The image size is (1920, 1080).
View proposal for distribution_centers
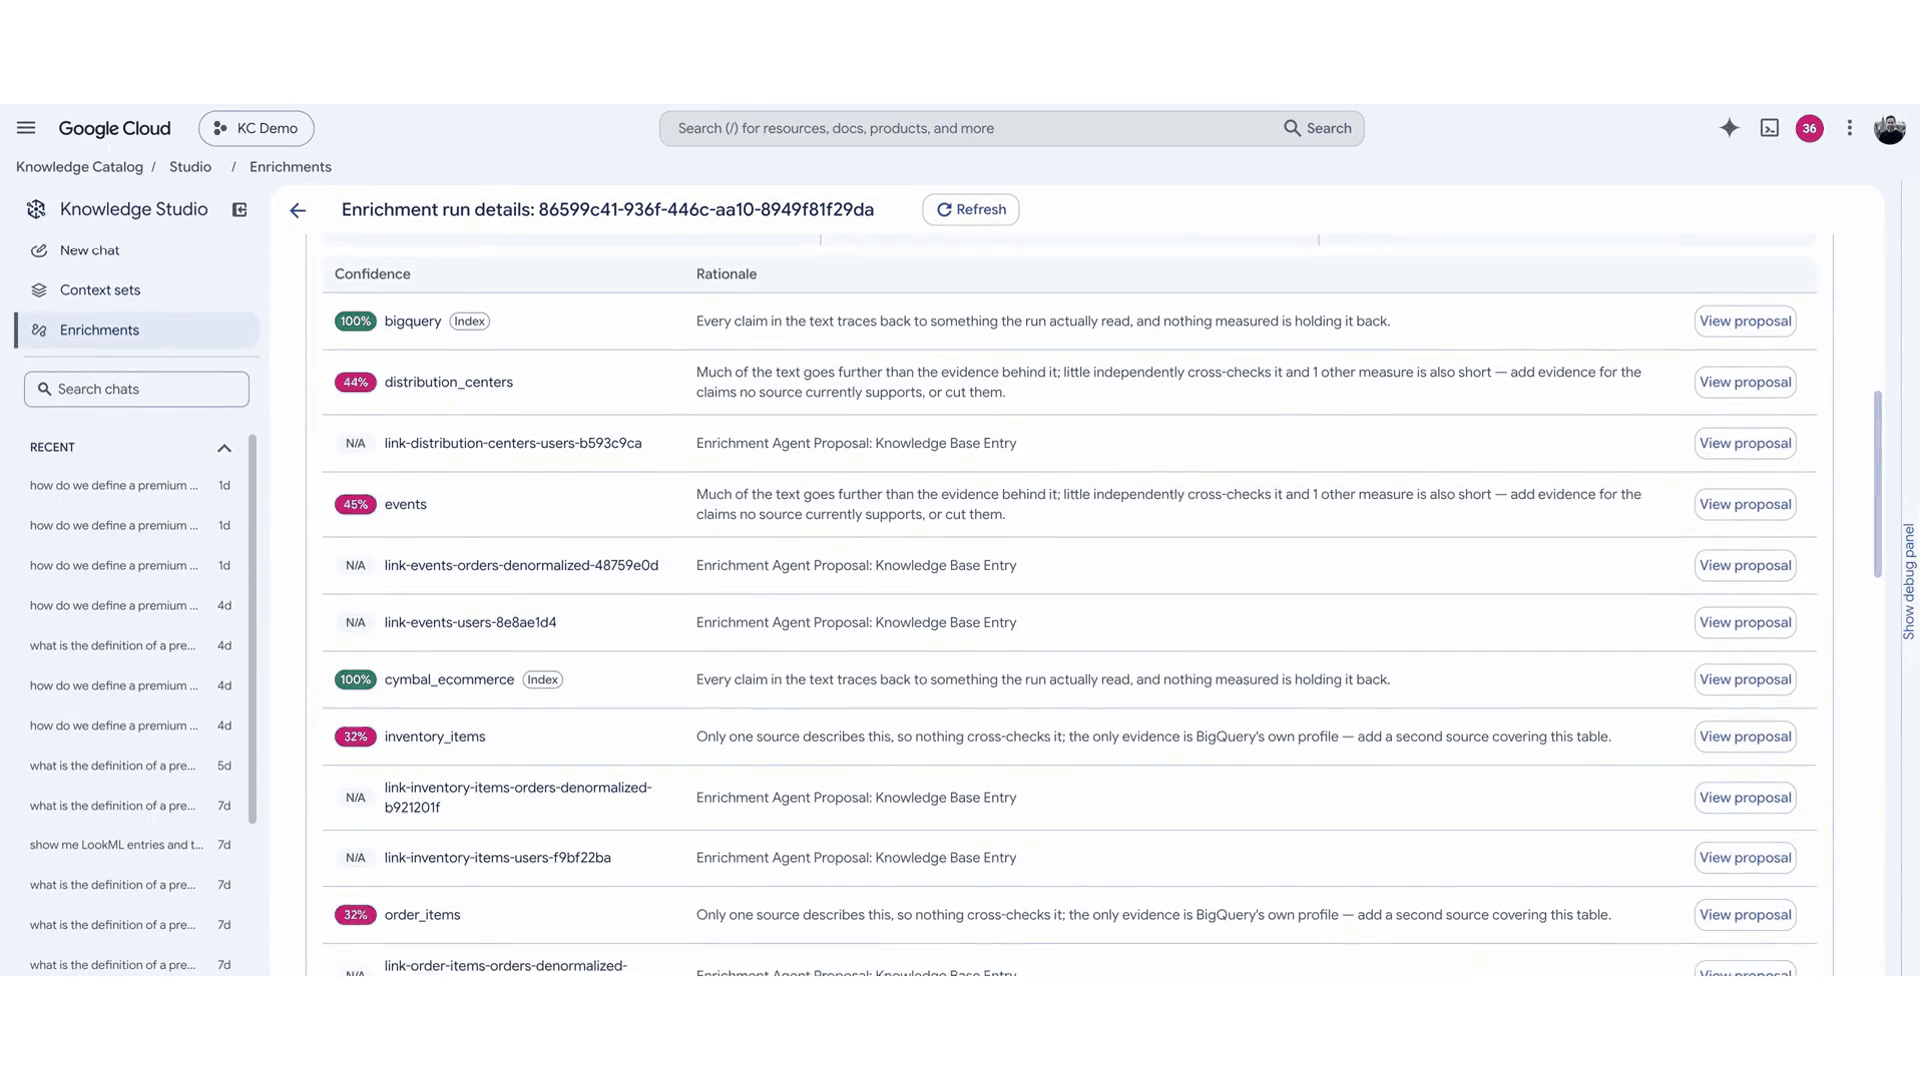pyautogui.click(x=1744, y=382)
